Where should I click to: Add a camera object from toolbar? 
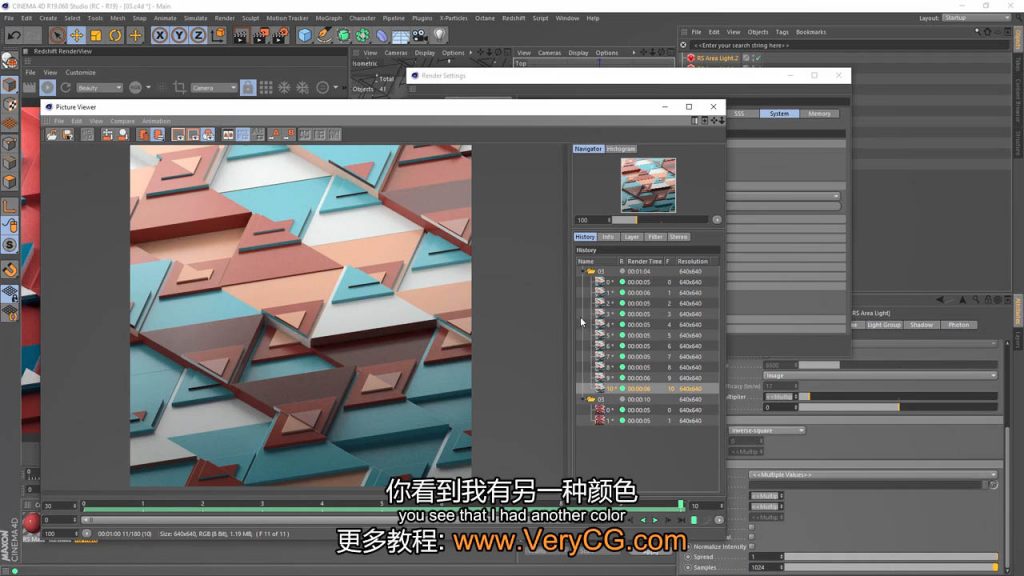pyautogui.click(x=420, y=35)
